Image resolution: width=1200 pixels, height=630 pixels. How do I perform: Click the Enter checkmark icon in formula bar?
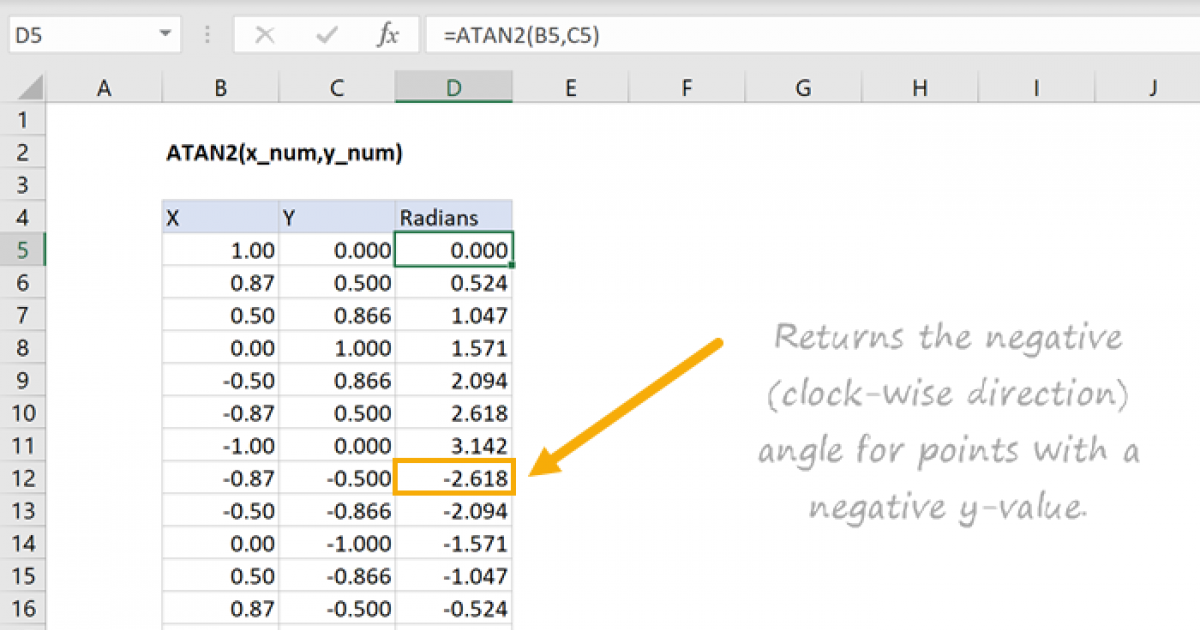point(326,36)
